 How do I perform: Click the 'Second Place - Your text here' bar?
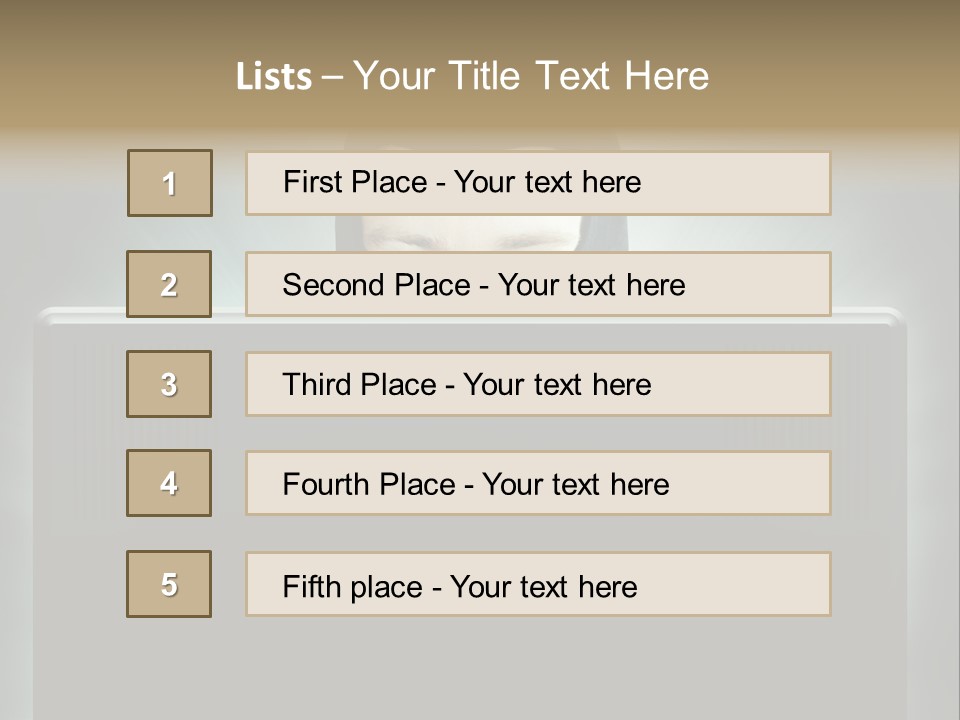pos(538,284)
